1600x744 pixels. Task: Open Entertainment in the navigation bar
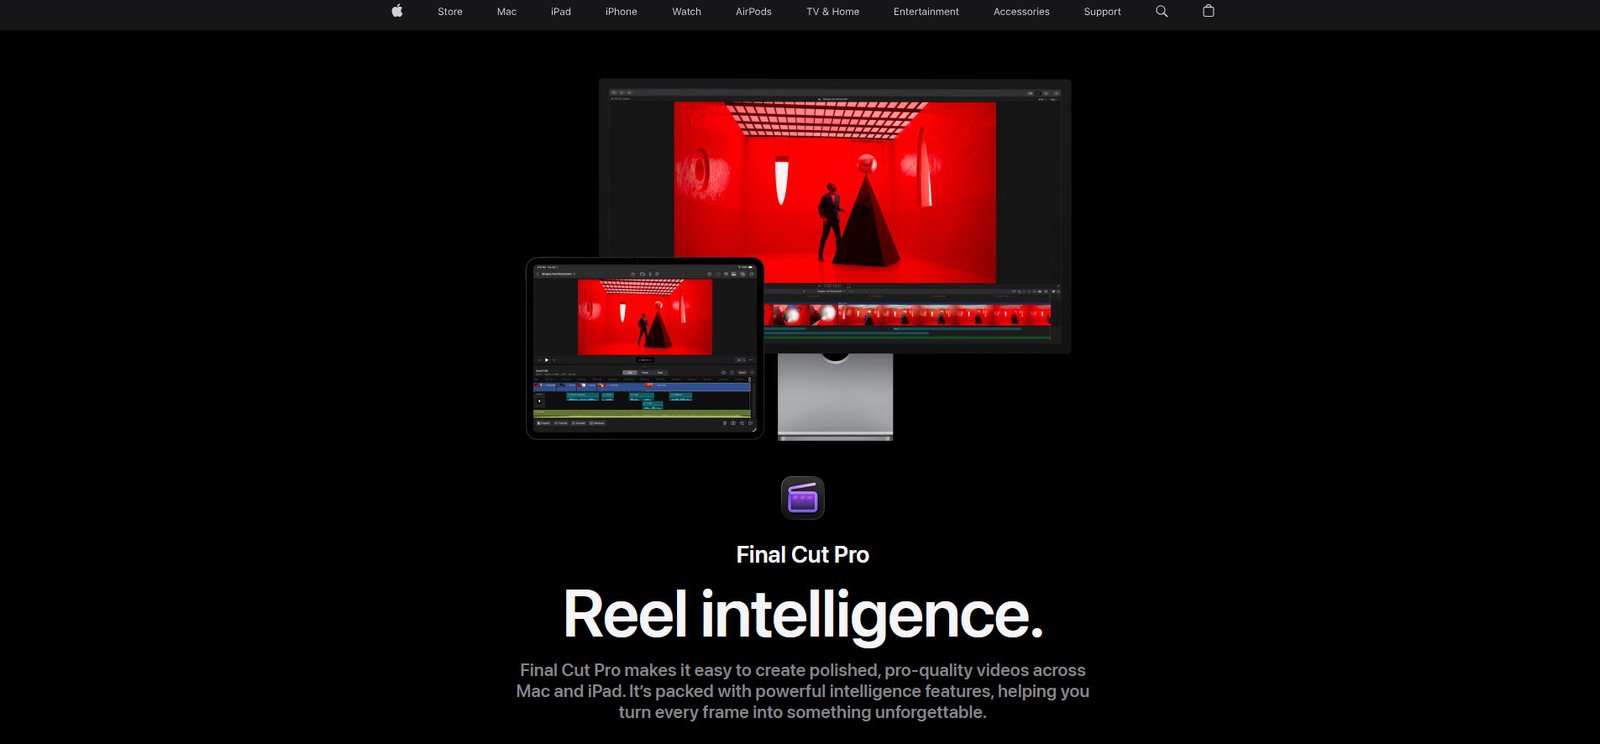(x=926, y=12)
